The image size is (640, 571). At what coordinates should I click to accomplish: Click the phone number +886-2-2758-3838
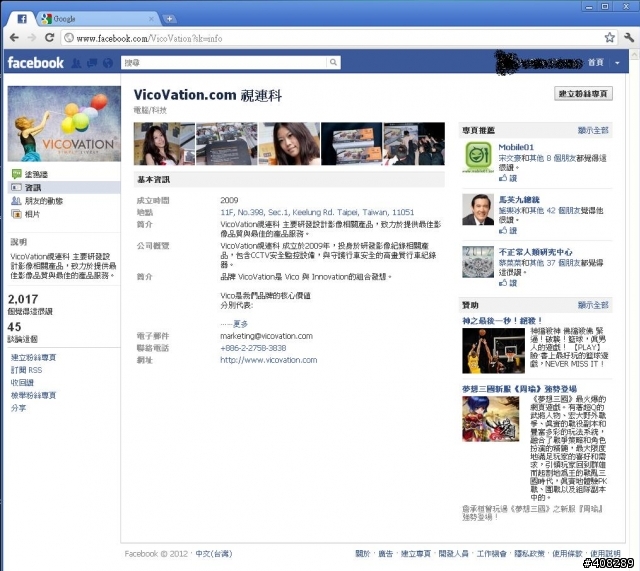click(253, 348)
